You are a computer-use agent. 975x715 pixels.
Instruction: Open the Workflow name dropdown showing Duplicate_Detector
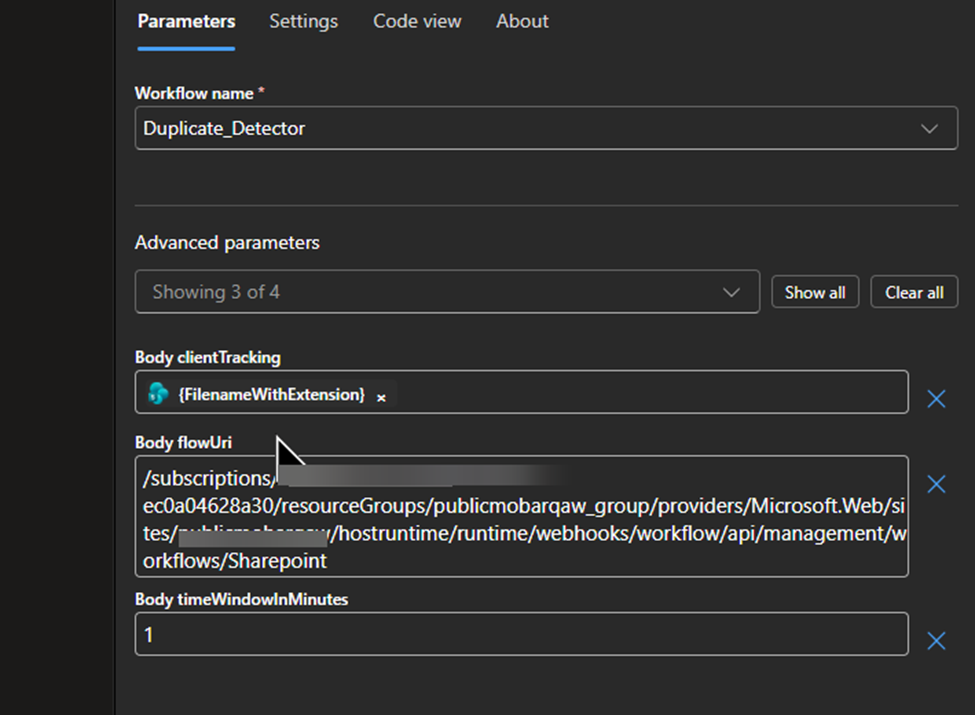tap(520, 129)
